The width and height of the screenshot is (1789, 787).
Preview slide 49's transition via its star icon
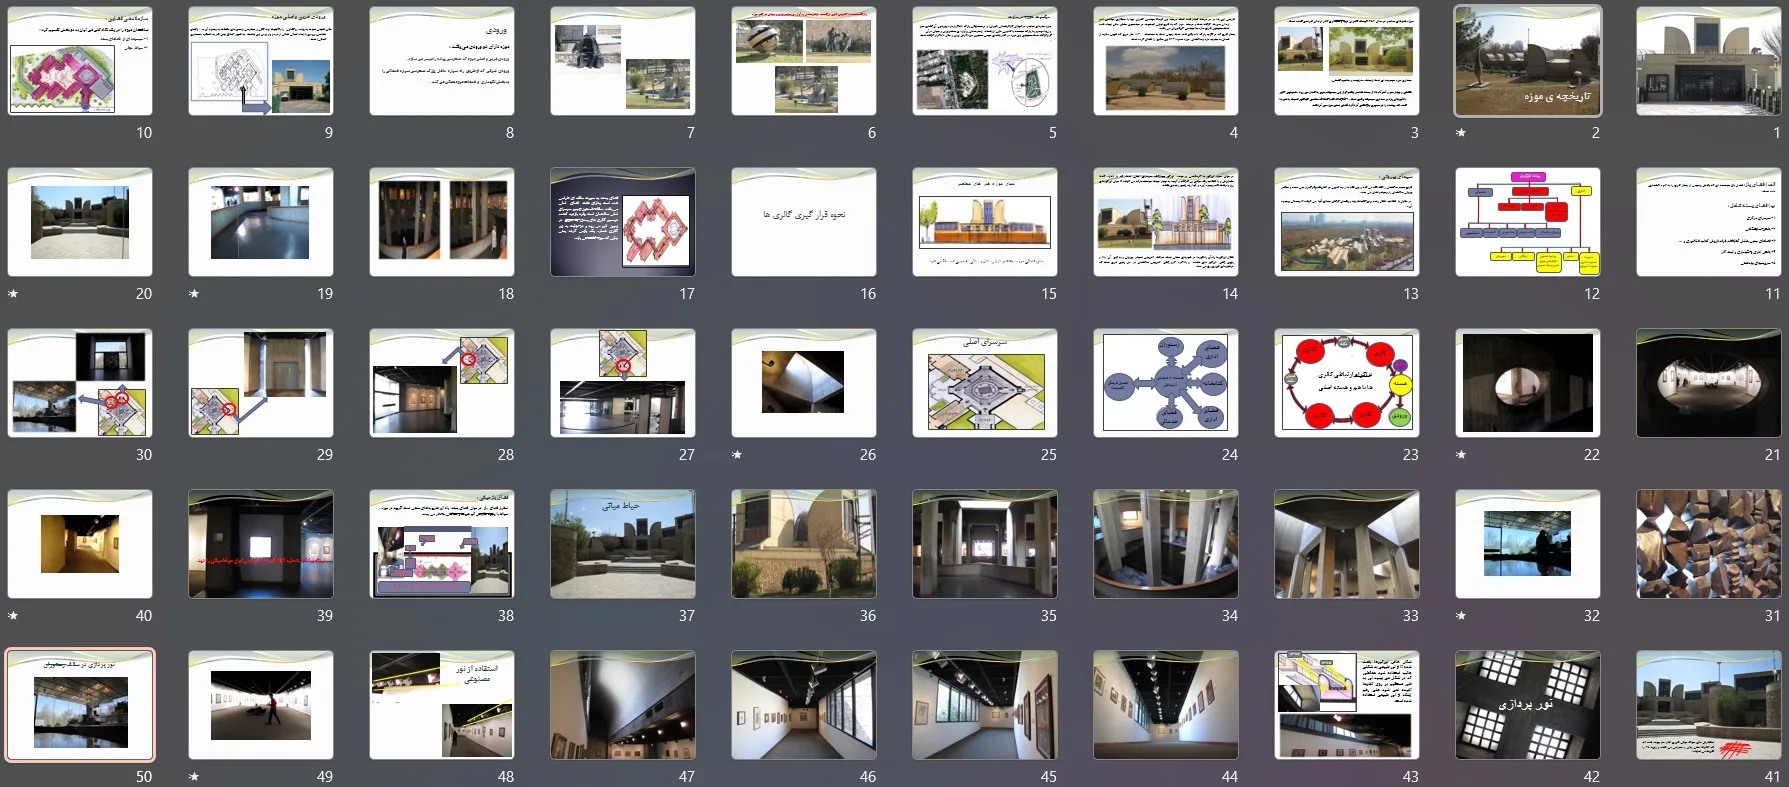click(194, 777)
